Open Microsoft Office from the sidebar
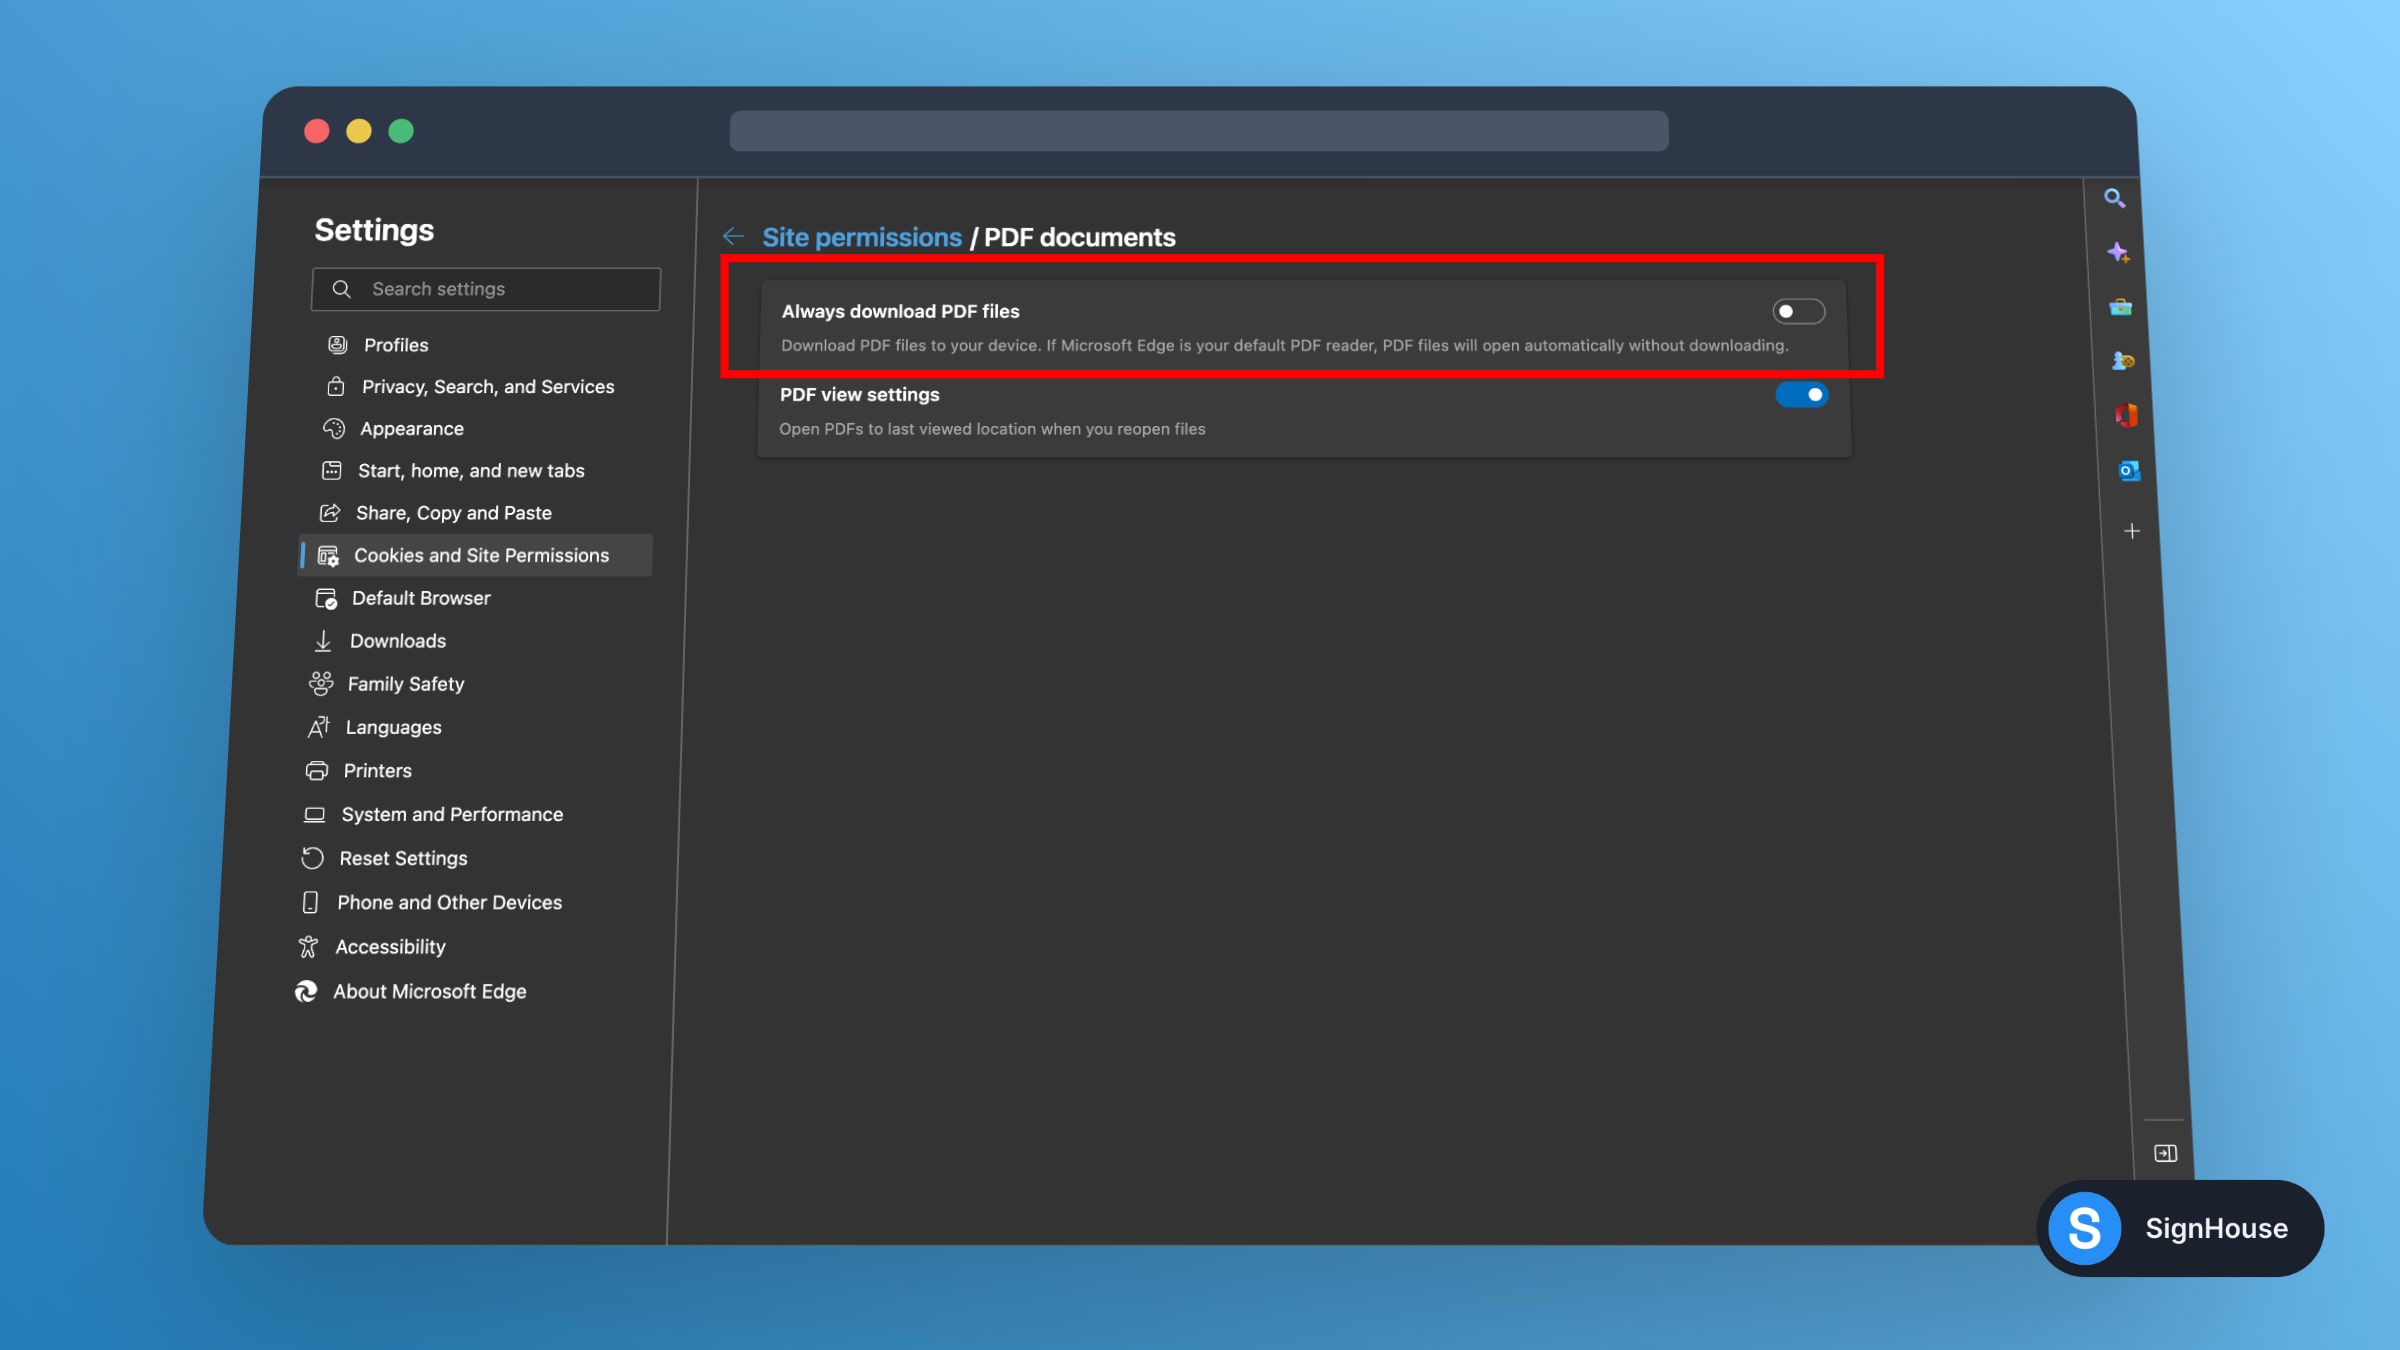 pyautogui.click(x=2125, y=415)
